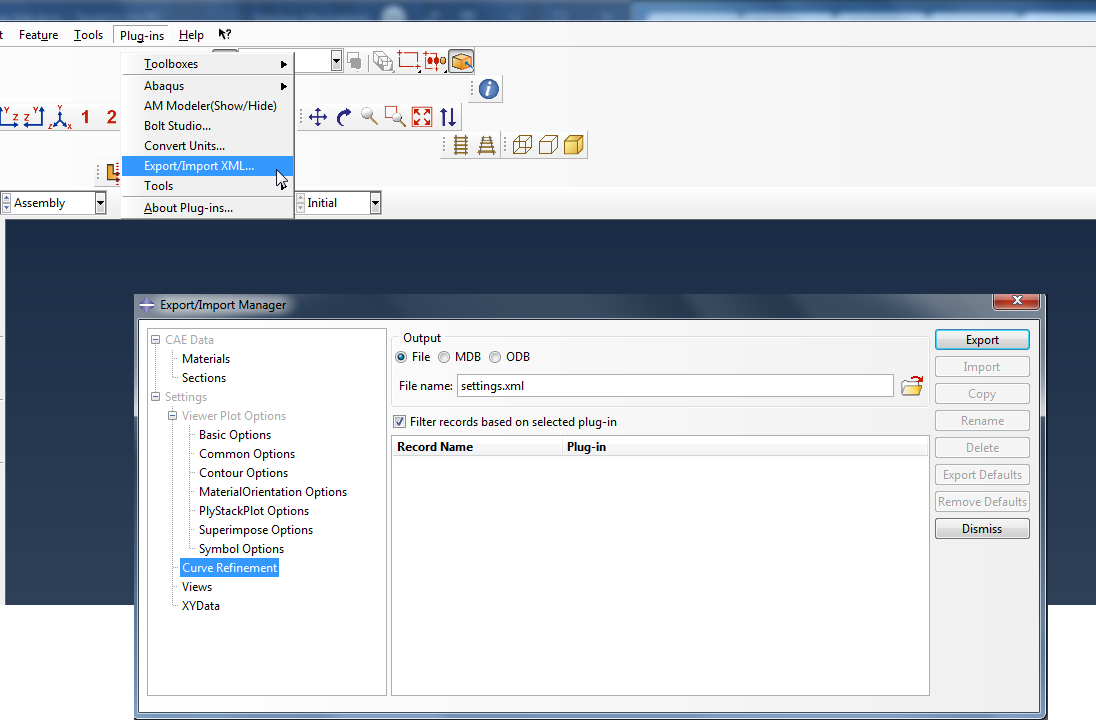Open the Assembly module dropdown

(x=99, y=202)
